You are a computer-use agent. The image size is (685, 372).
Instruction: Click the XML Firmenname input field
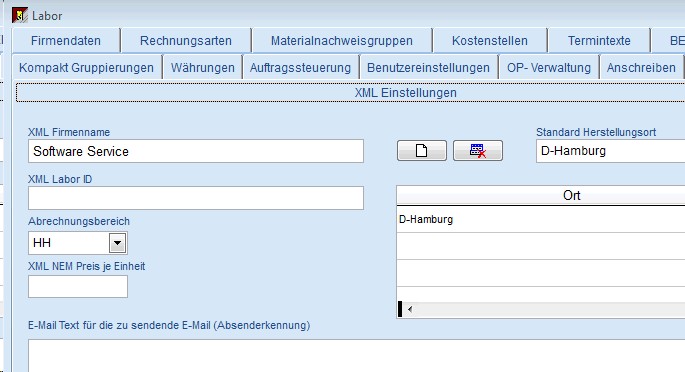pos(196,151)
